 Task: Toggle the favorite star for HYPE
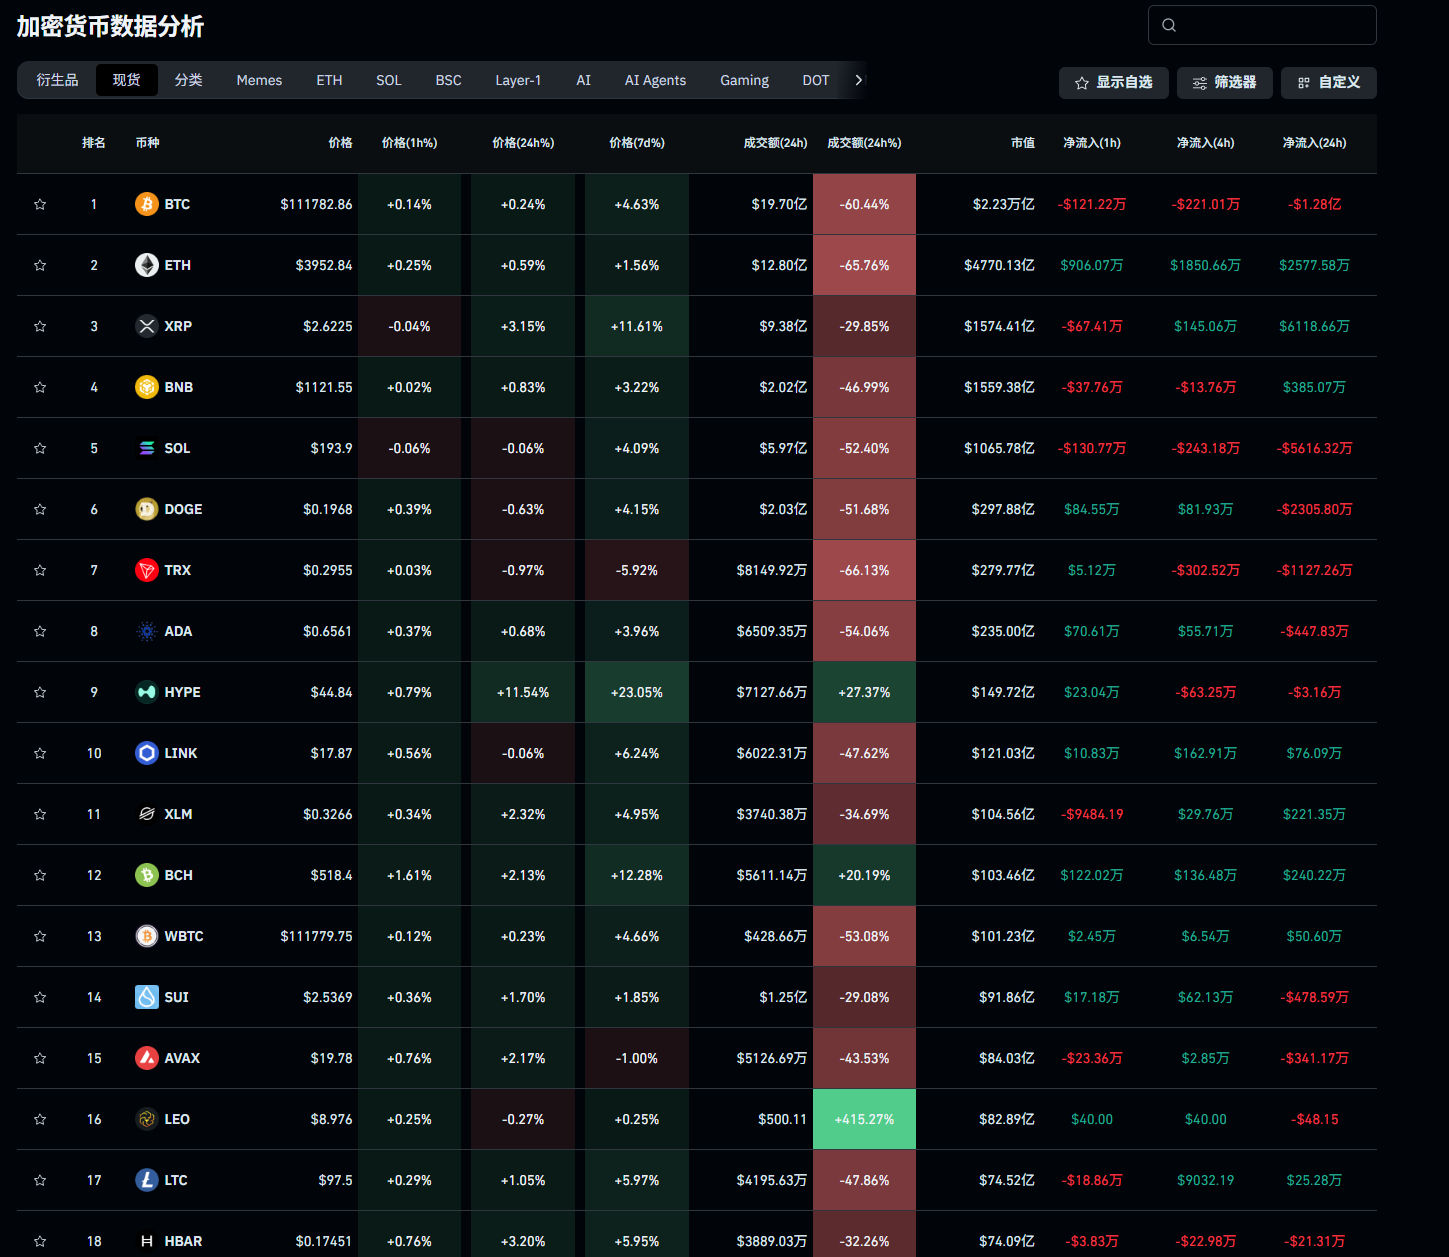(x=40, y=692)
